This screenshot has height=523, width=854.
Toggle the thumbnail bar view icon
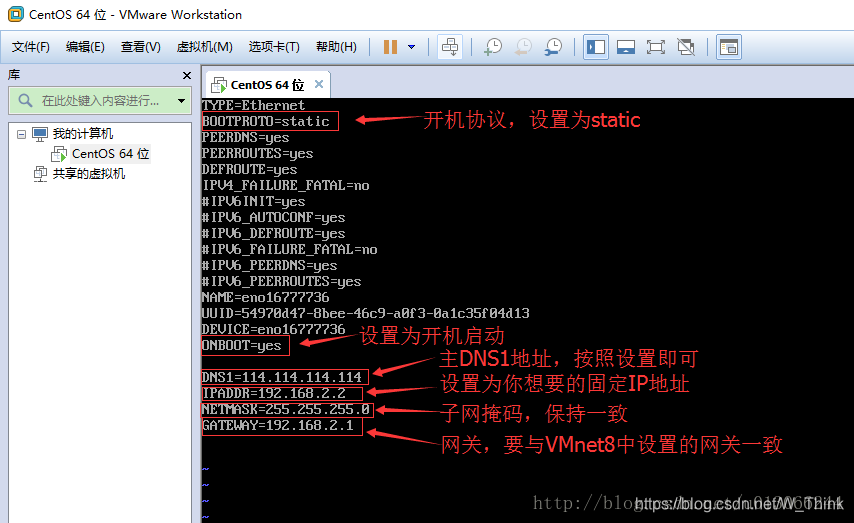pos(626,47)
